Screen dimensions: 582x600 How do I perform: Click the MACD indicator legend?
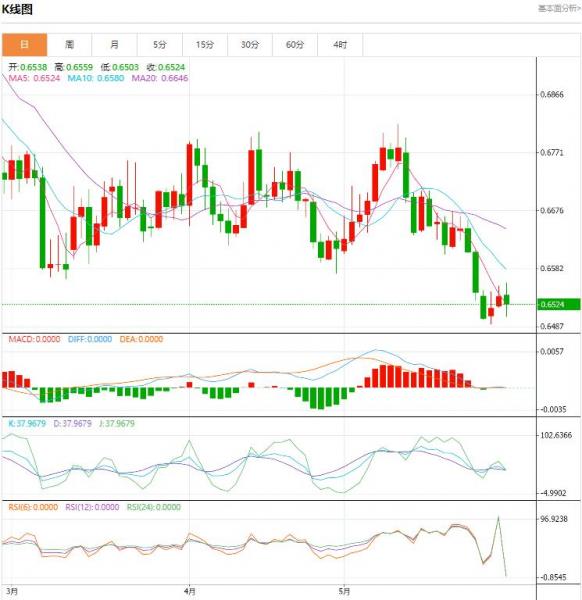coord(34,339)
